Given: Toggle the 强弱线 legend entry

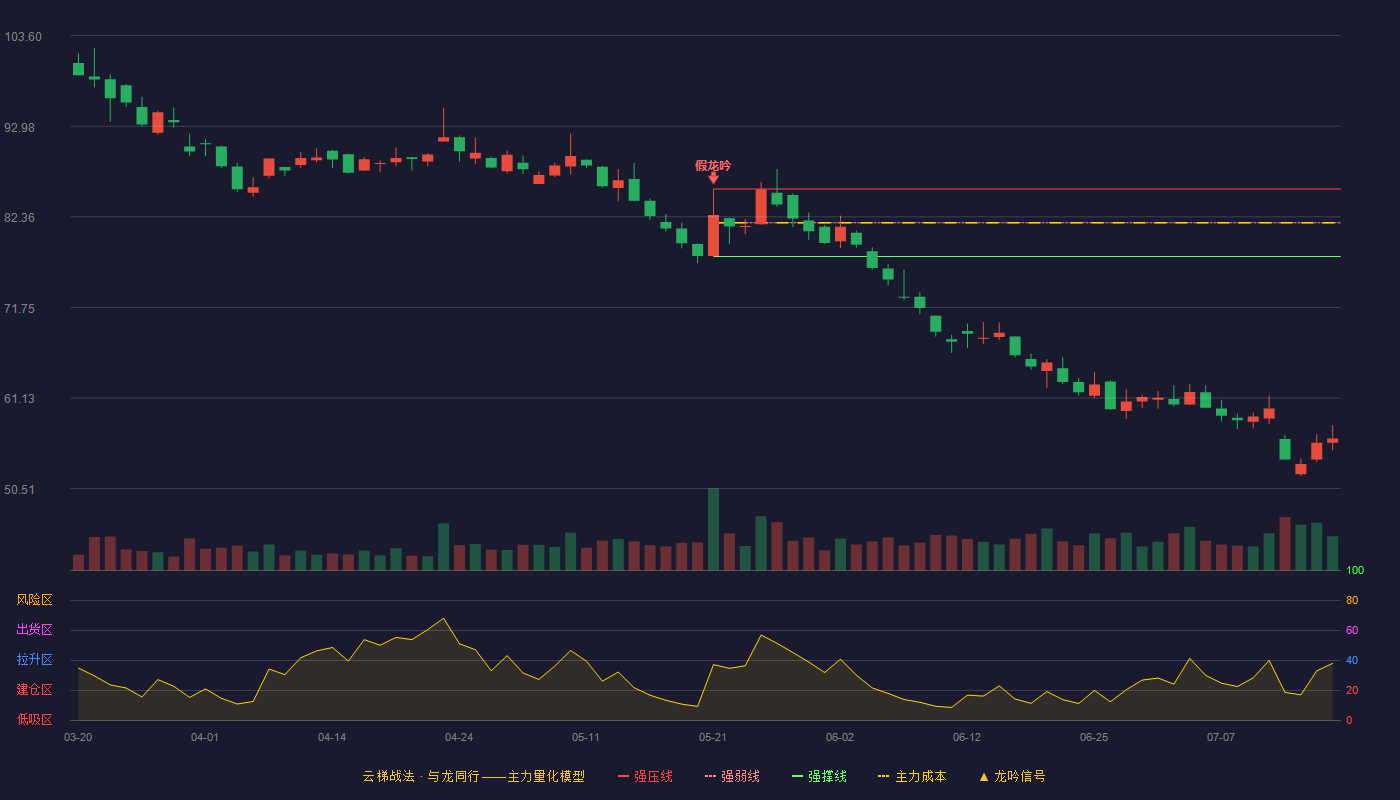Looking at the screenshot, I should [732, 776].
